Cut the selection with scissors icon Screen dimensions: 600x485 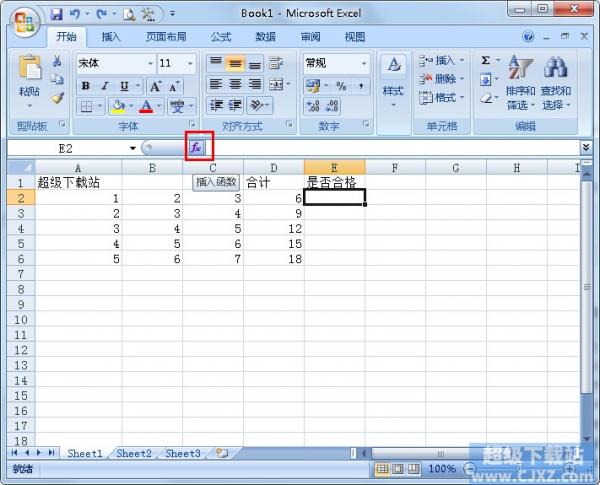57,61
